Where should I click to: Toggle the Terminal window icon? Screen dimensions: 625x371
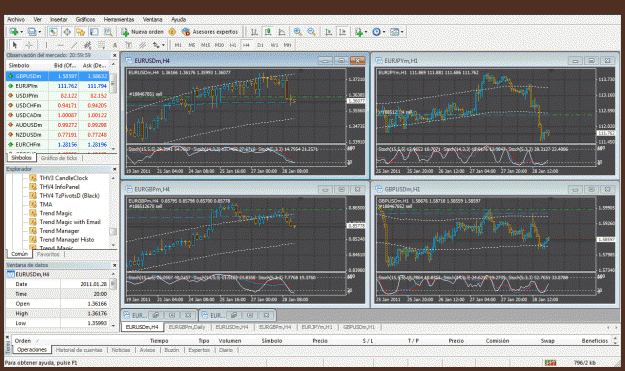tap(94, 32)
